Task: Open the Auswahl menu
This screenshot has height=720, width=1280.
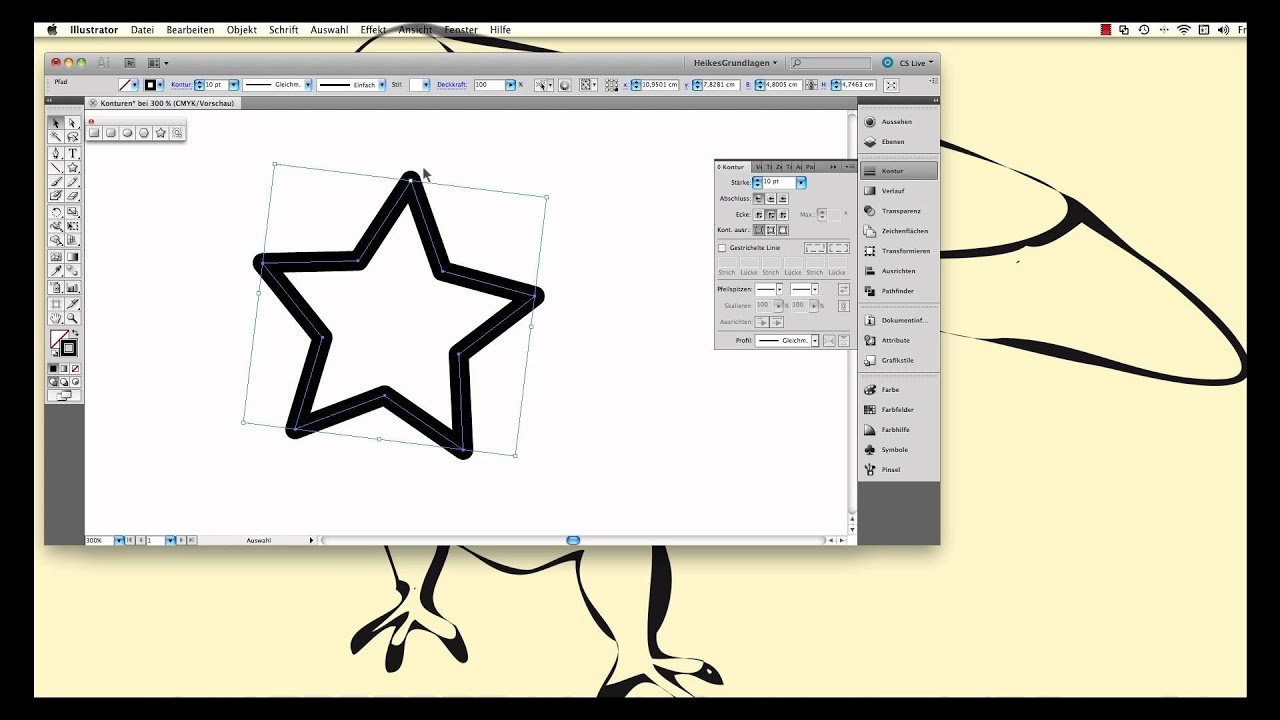Action: [x=329, y=30]
